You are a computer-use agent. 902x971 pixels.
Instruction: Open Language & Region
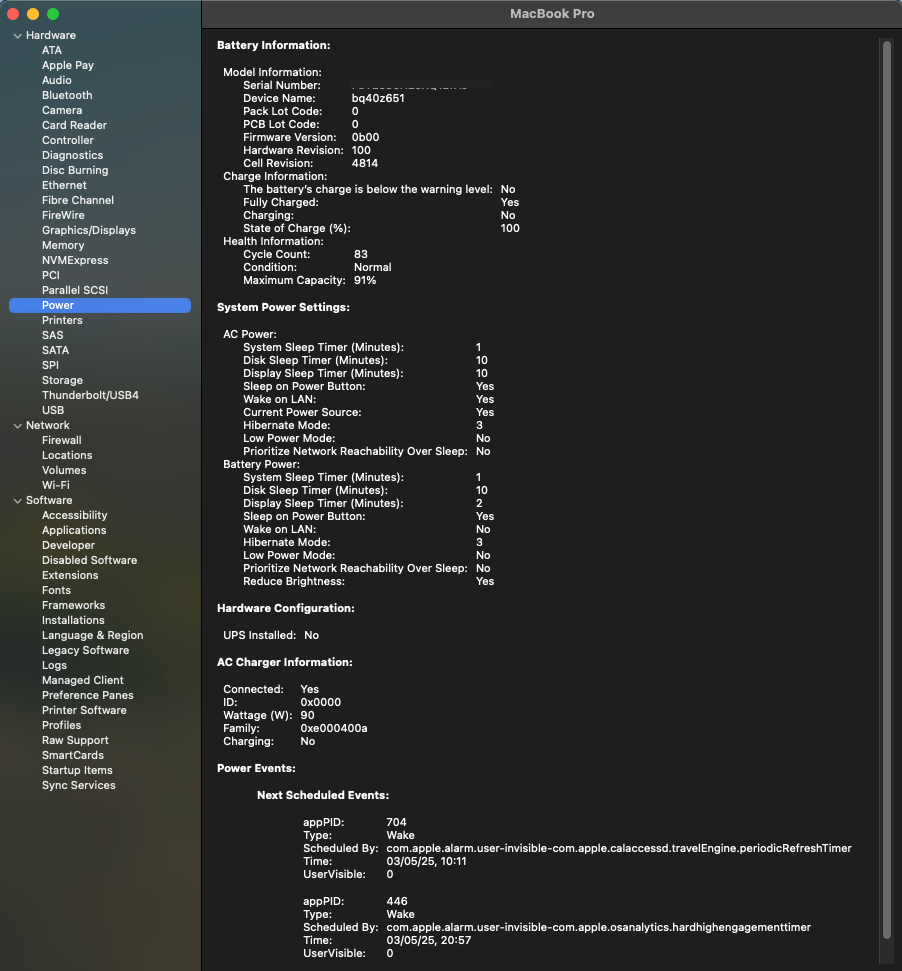pos(93,635)
